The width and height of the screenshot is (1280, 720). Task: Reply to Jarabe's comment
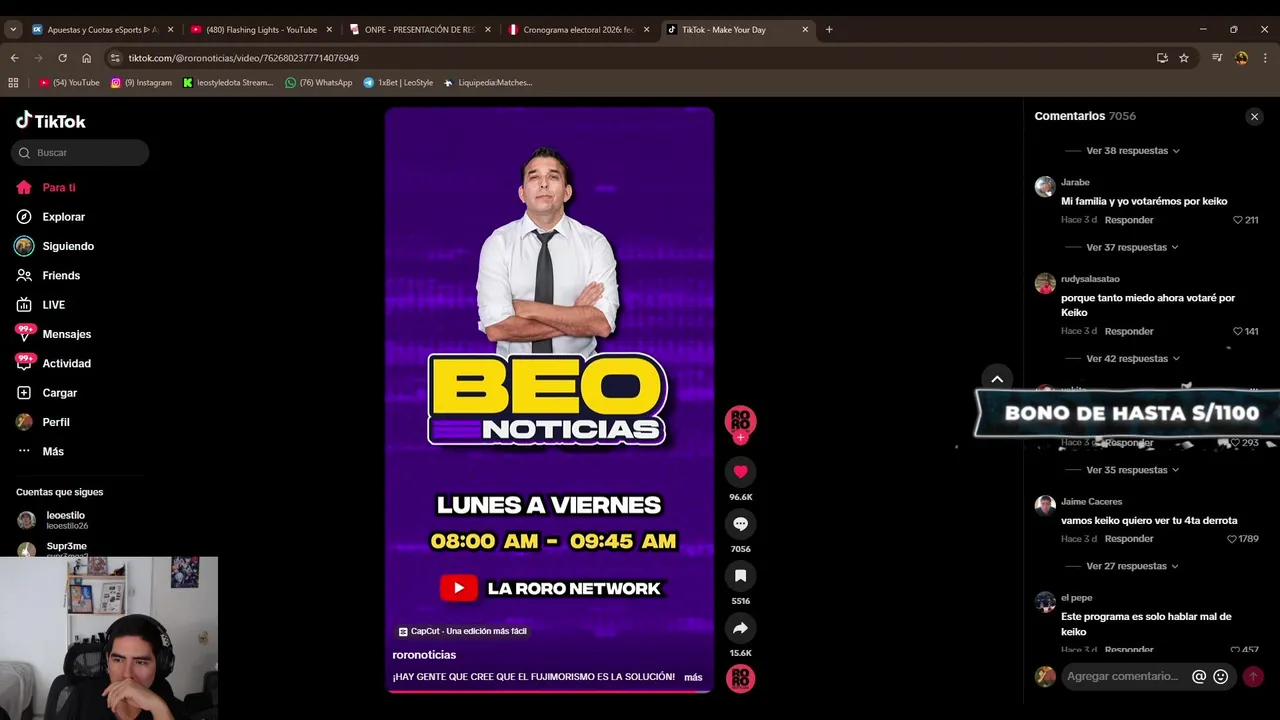pos(1129,220)
